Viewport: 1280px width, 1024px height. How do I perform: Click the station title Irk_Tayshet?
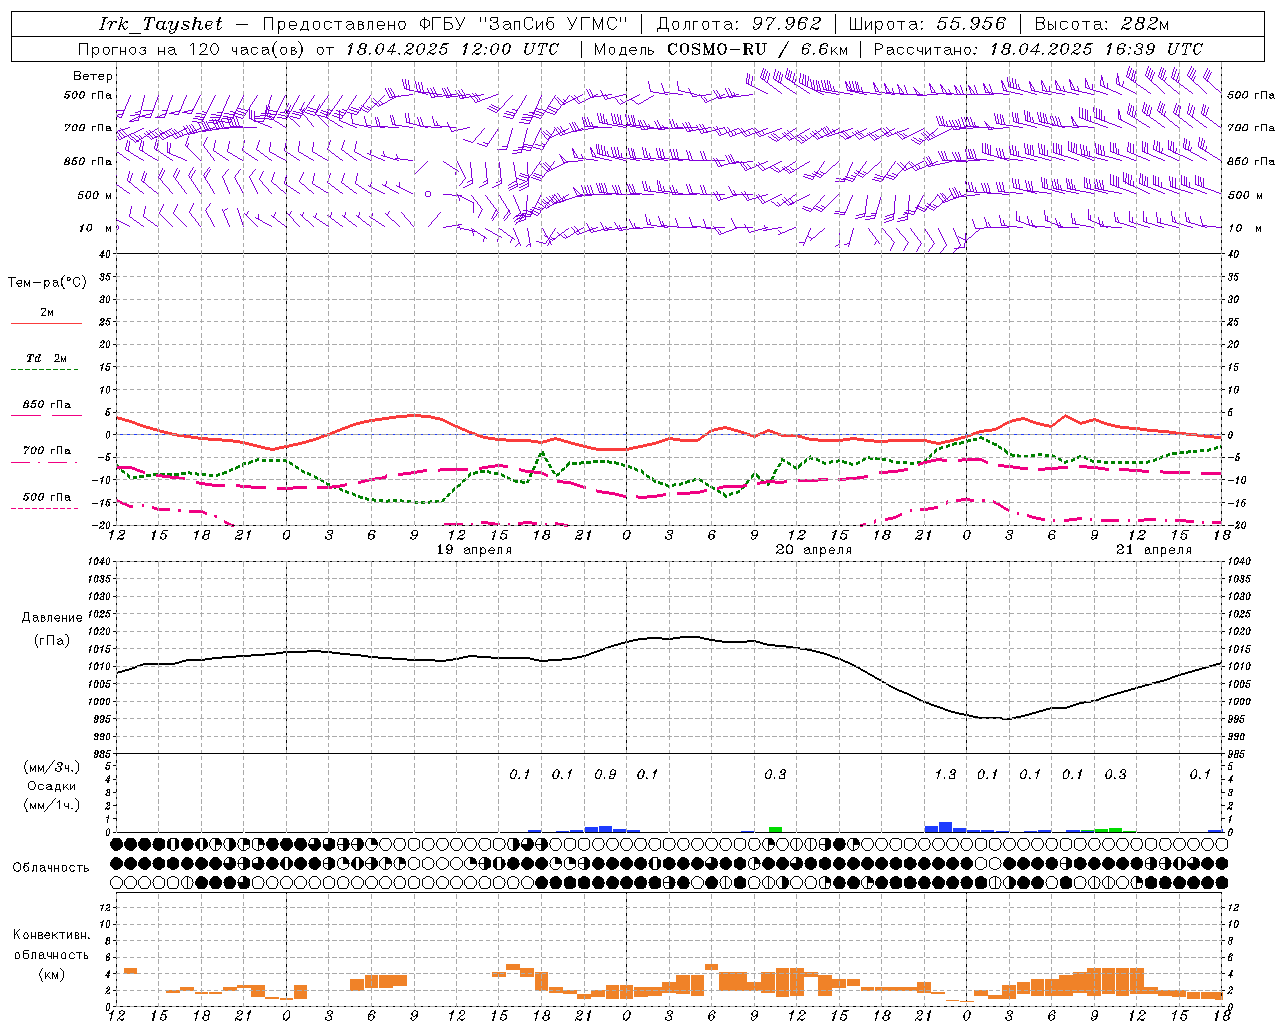(161, 24)
